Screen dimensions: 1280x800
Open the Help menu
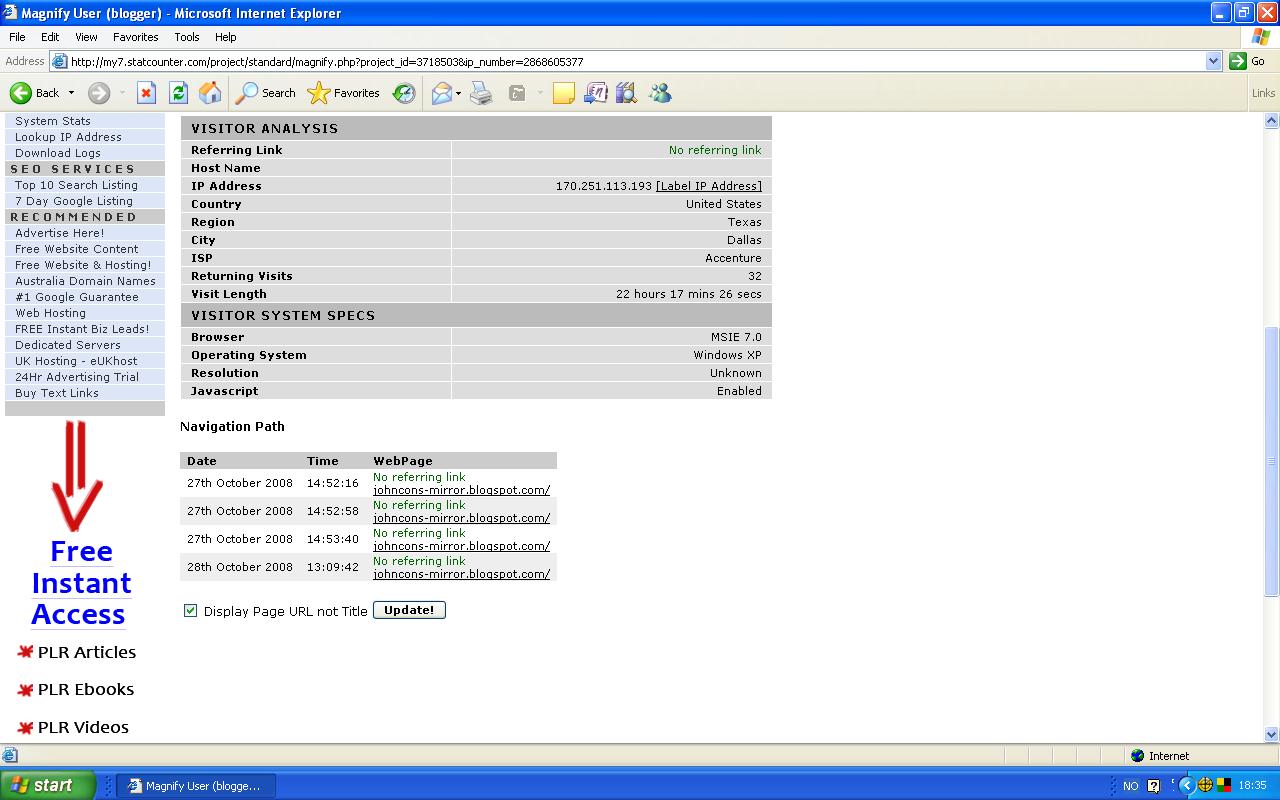(226, 37)
